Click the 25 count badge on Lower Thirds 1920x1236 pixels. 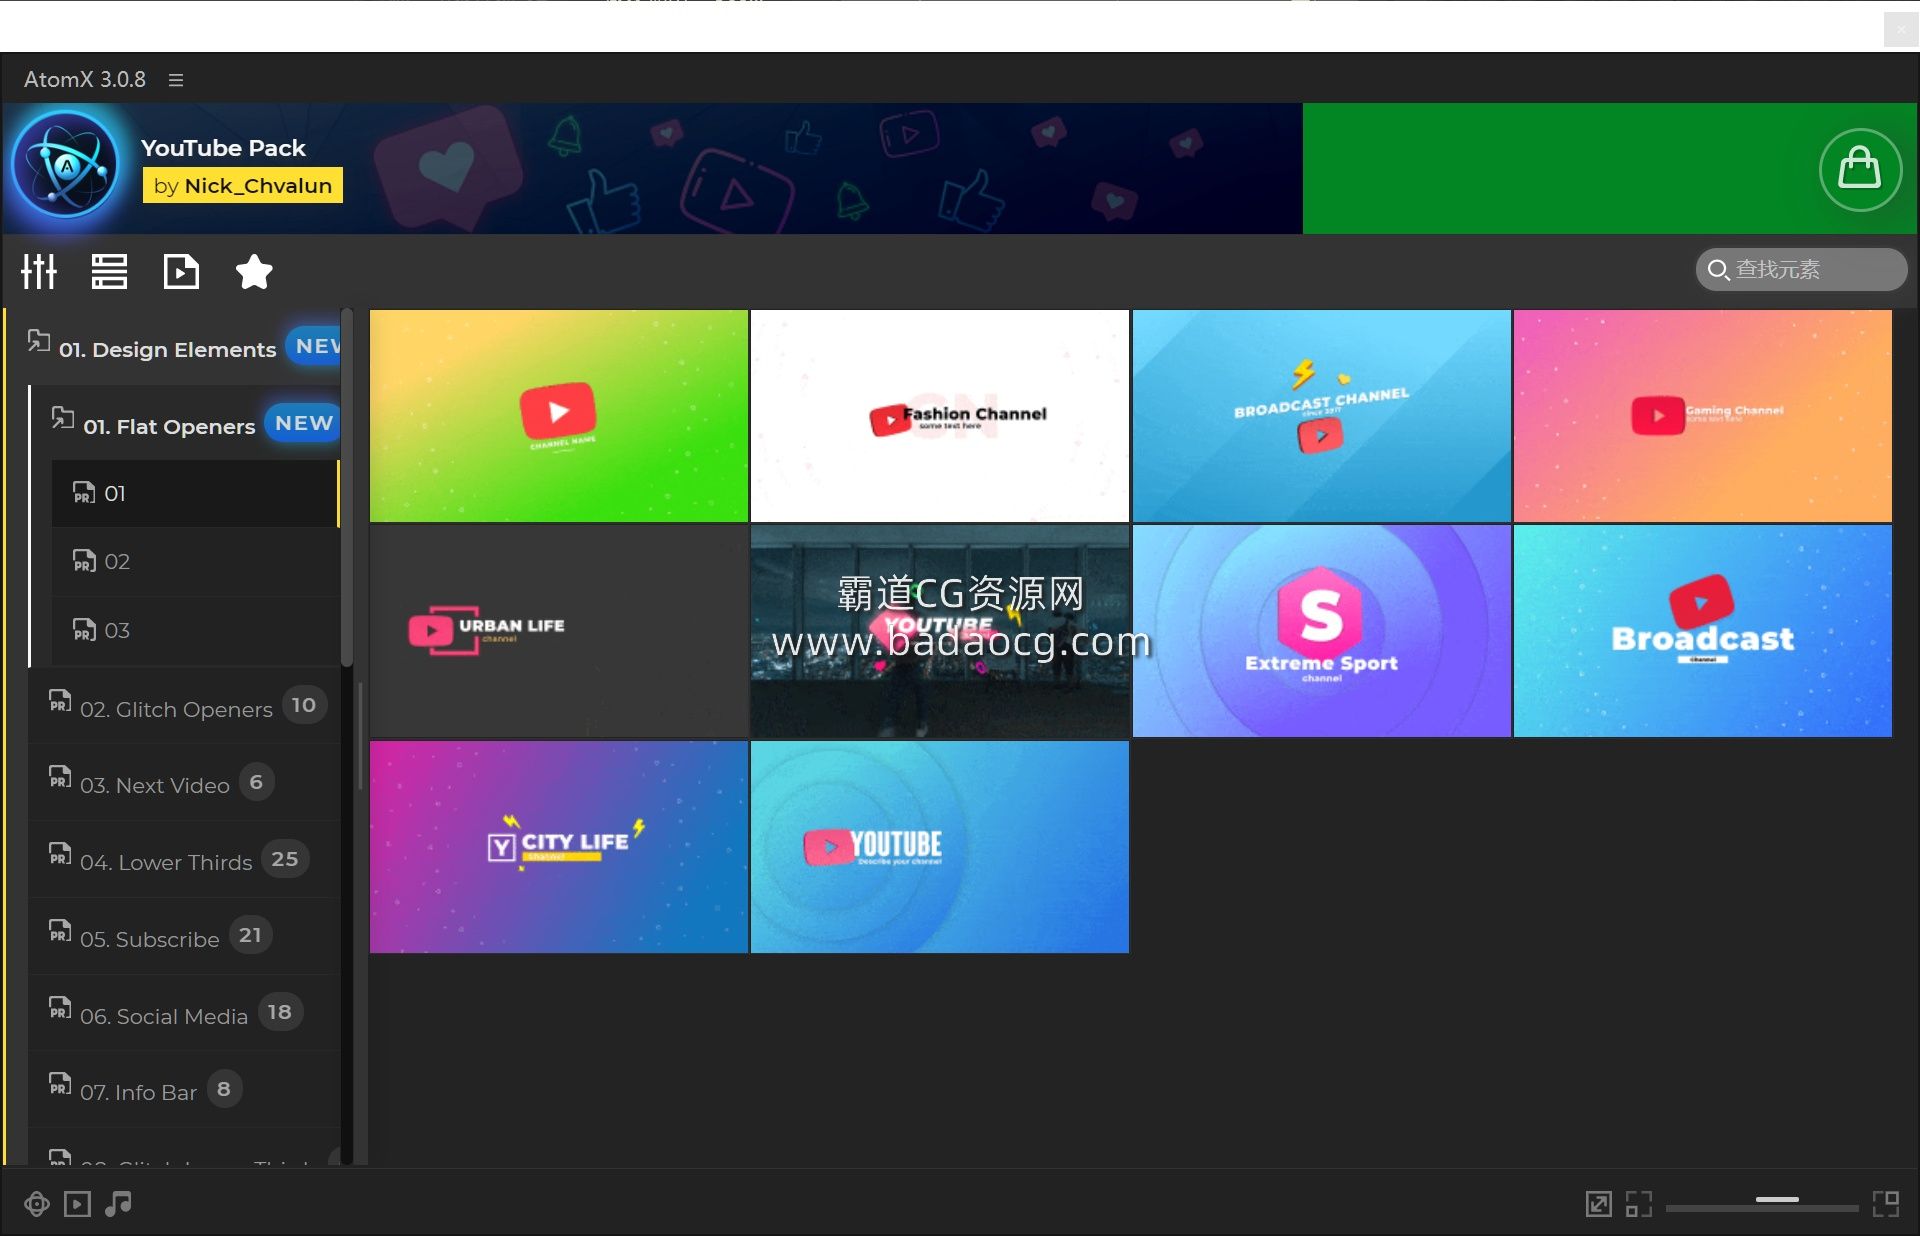point(285,859)
